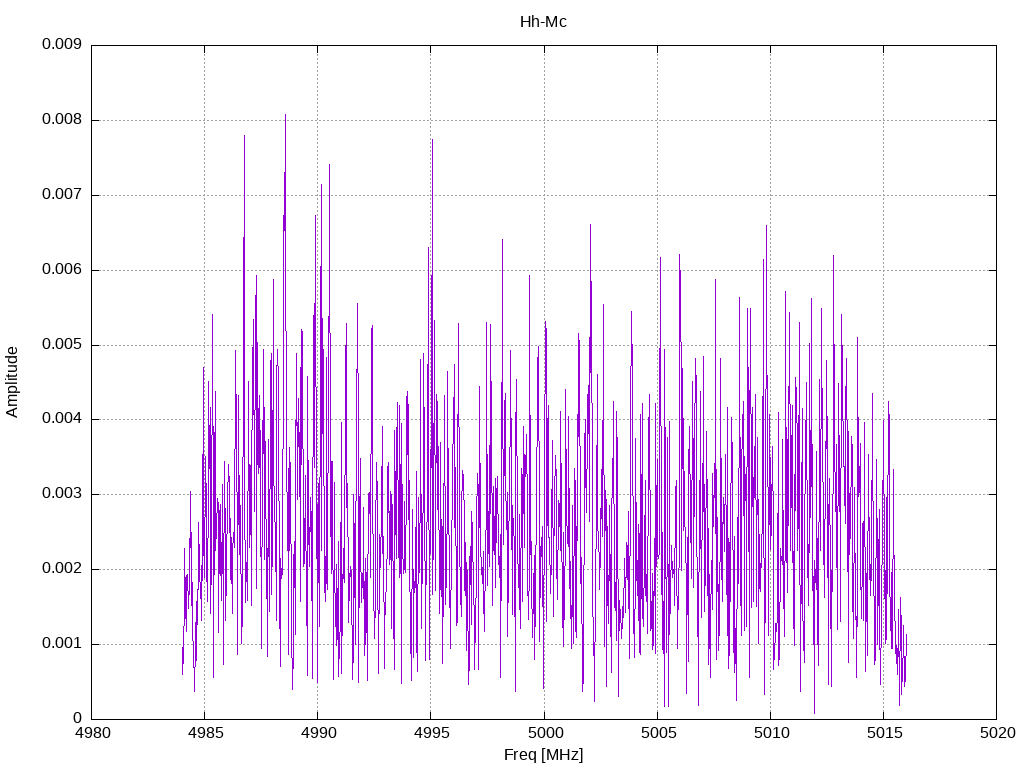Screen dimensions: 1024x768
Task: Click the tallest spectrum peak above 0.008
Action: pos(285,116)
